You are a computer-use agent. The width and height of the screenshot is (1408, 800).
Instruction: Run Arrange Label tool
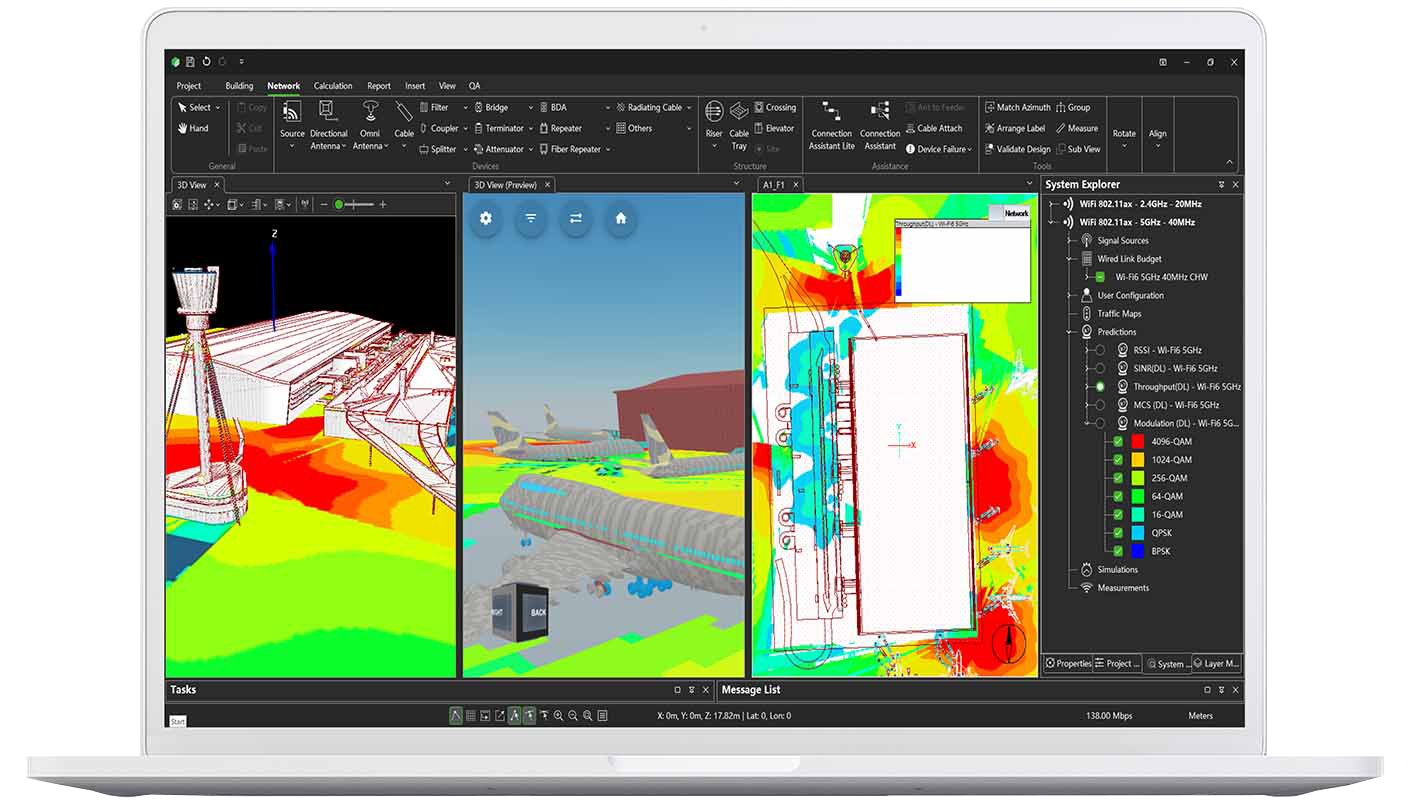pyautogui.click(x=1015, y=128)
